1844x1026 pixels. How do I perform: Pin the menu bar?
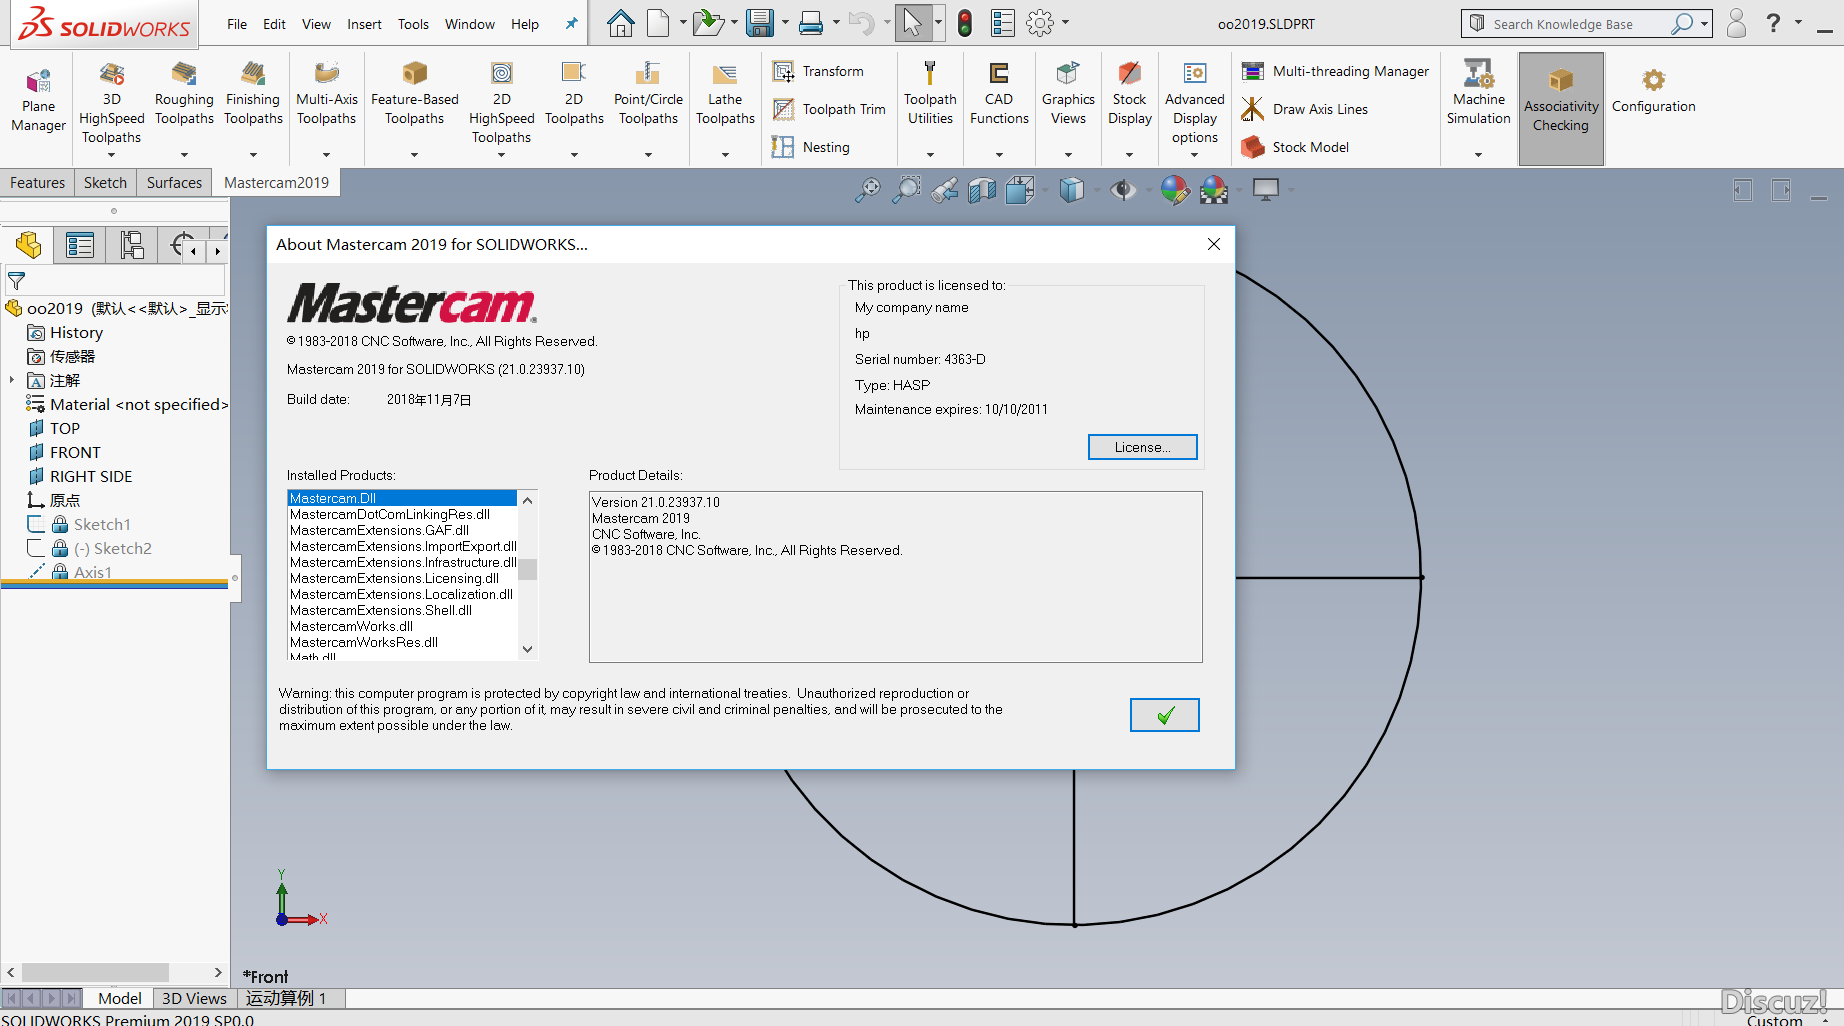[571, 24]
